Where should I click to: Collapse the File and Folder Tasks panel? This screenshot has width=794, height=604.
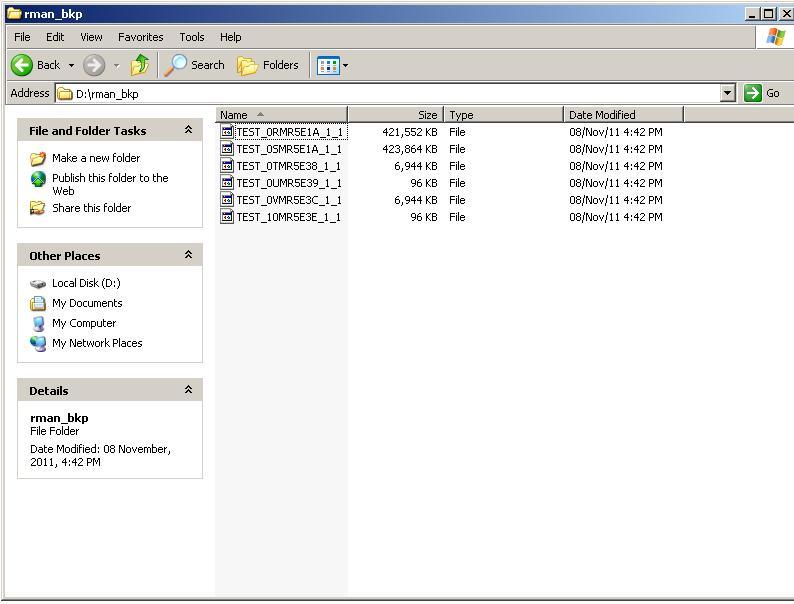[188, 130]
